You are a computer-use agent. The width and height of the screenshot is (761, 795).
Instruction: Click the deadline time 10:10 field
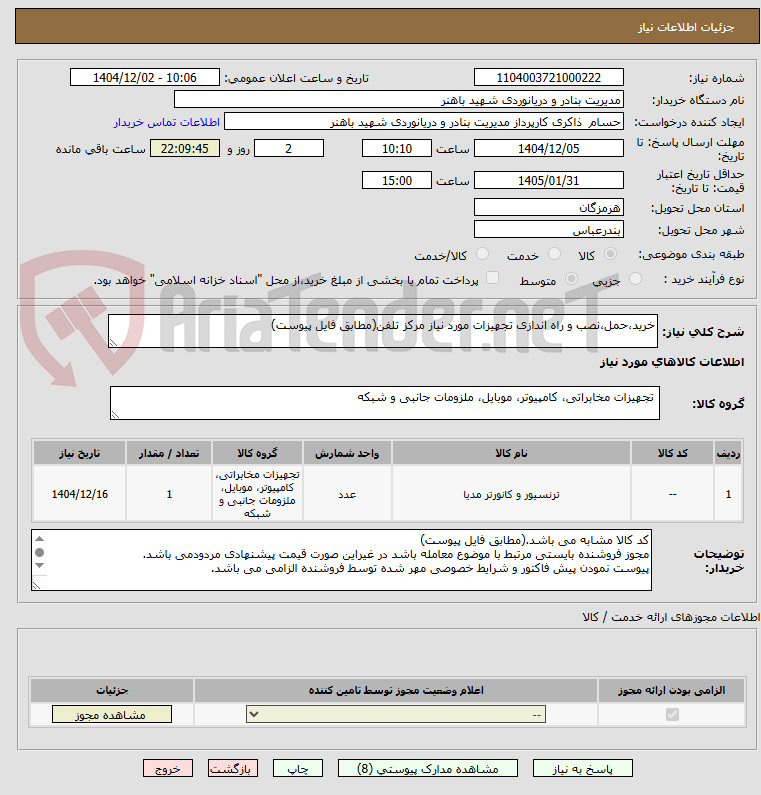tap(397, 149)
